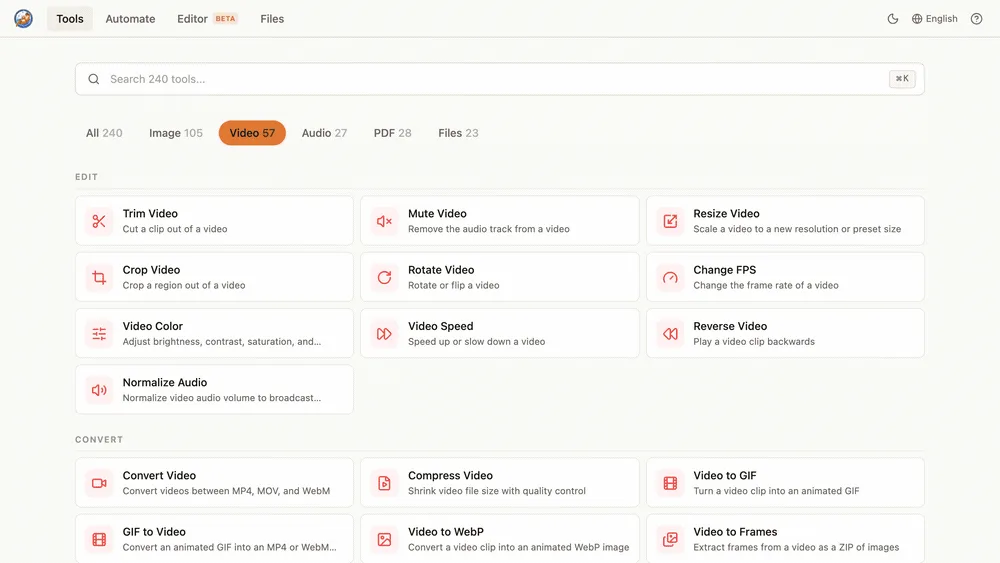Open the Mute Video title
1000x563 pixels.
coord(437,214)
